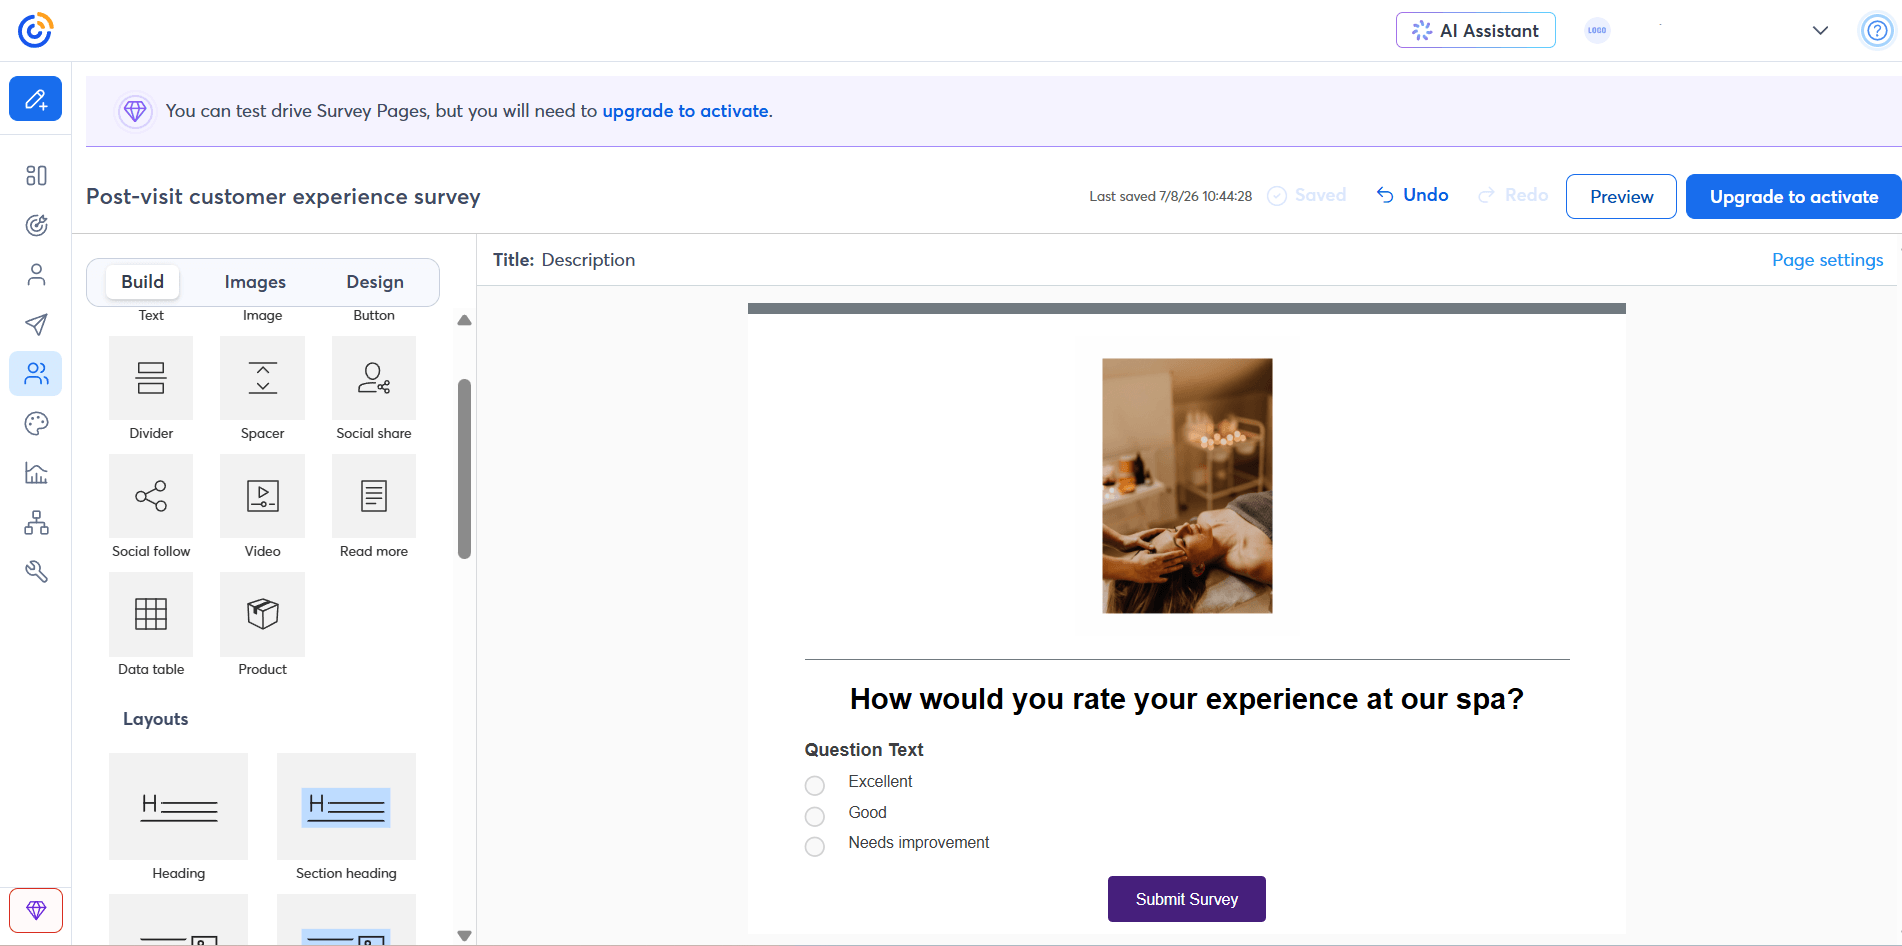Open the help question mark icon
The image size is (1902, 946).
point(1877,30)
